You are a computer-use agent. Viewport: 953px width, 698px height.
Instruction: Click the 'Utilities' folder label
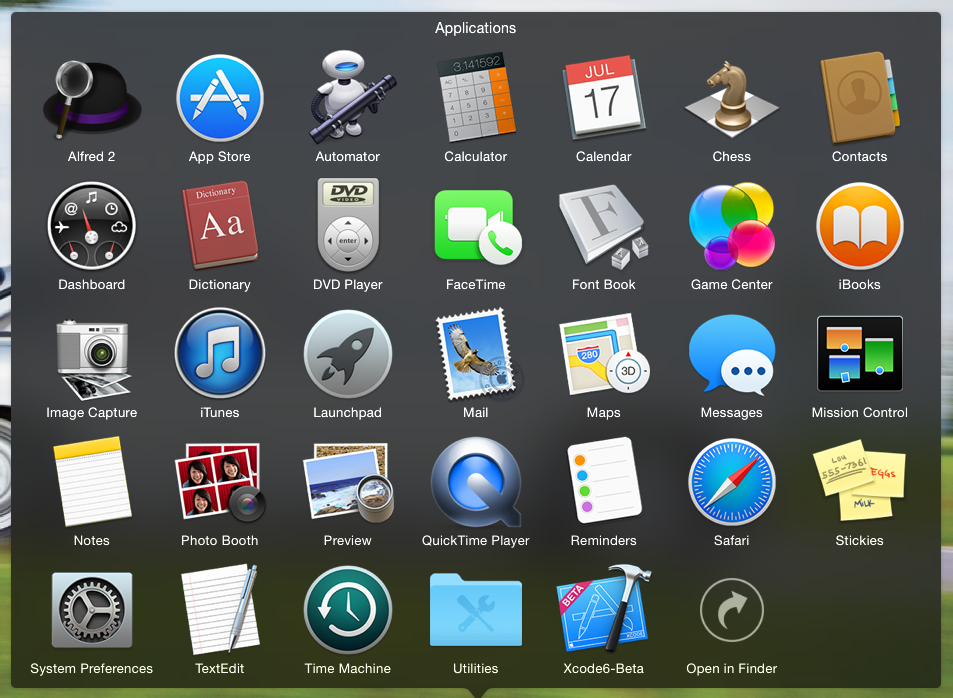coord(476,668)
